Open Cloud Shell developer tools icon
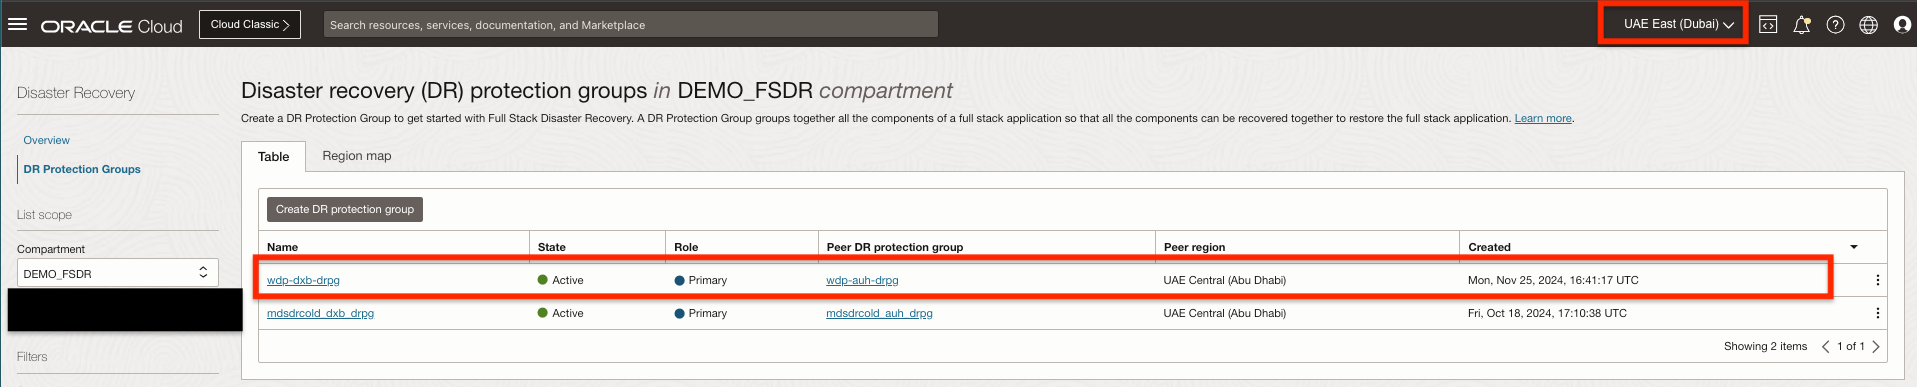1917x387 pixels. pos(1768,25)
